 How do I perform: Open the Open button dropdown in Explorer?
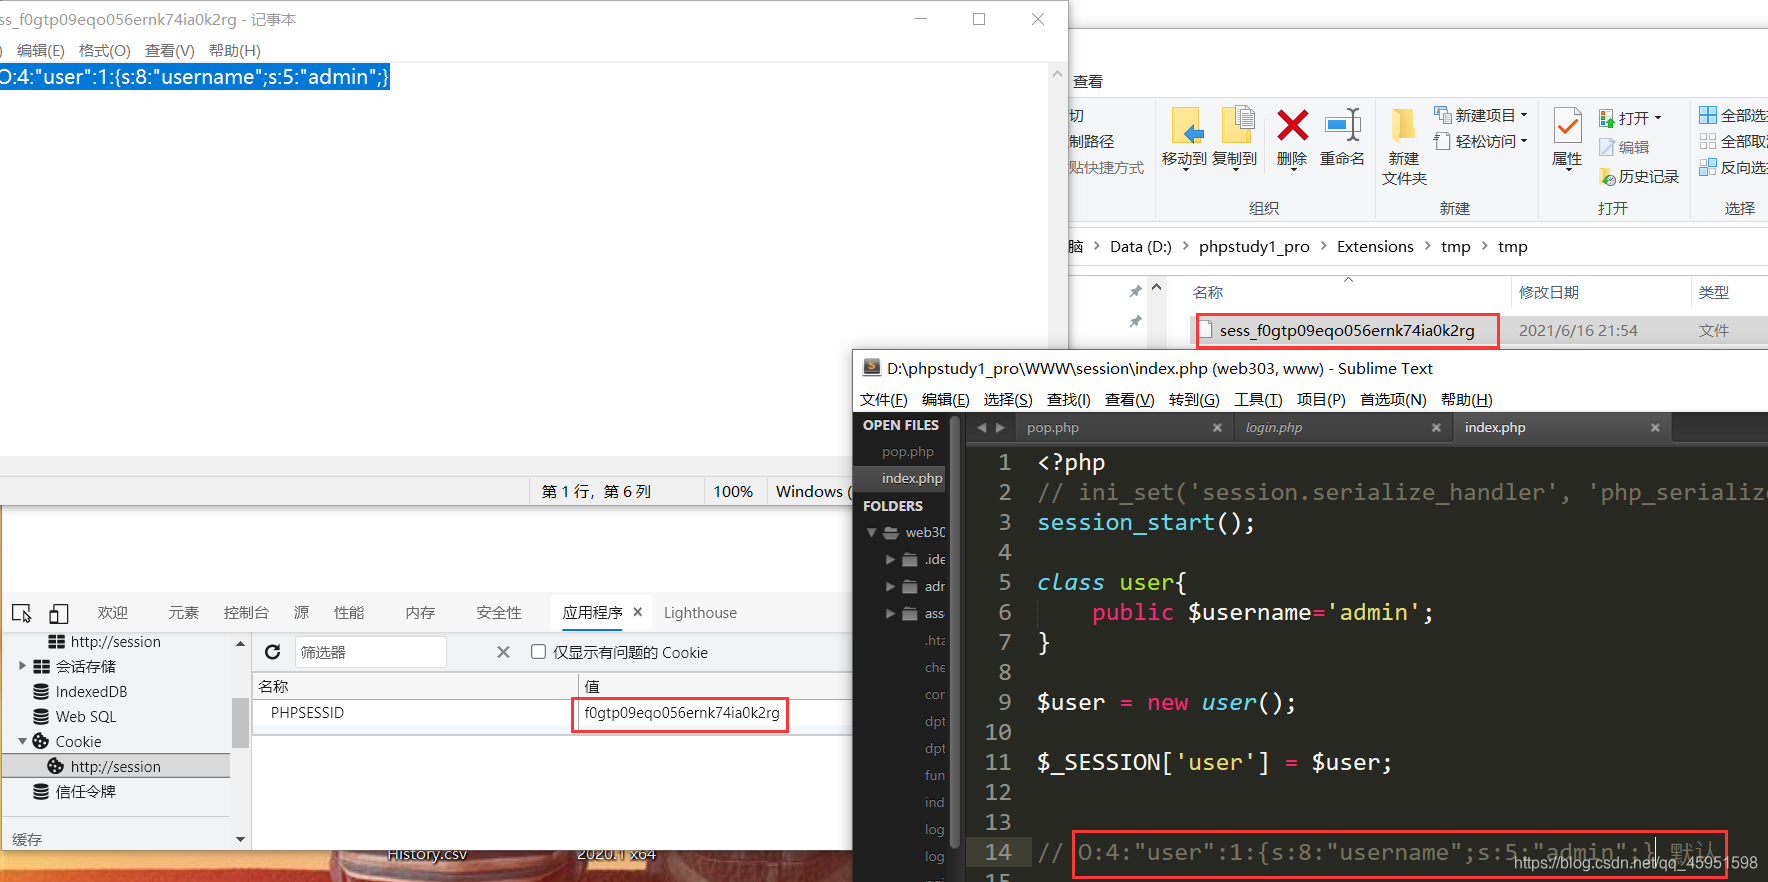click(1657, 118)
